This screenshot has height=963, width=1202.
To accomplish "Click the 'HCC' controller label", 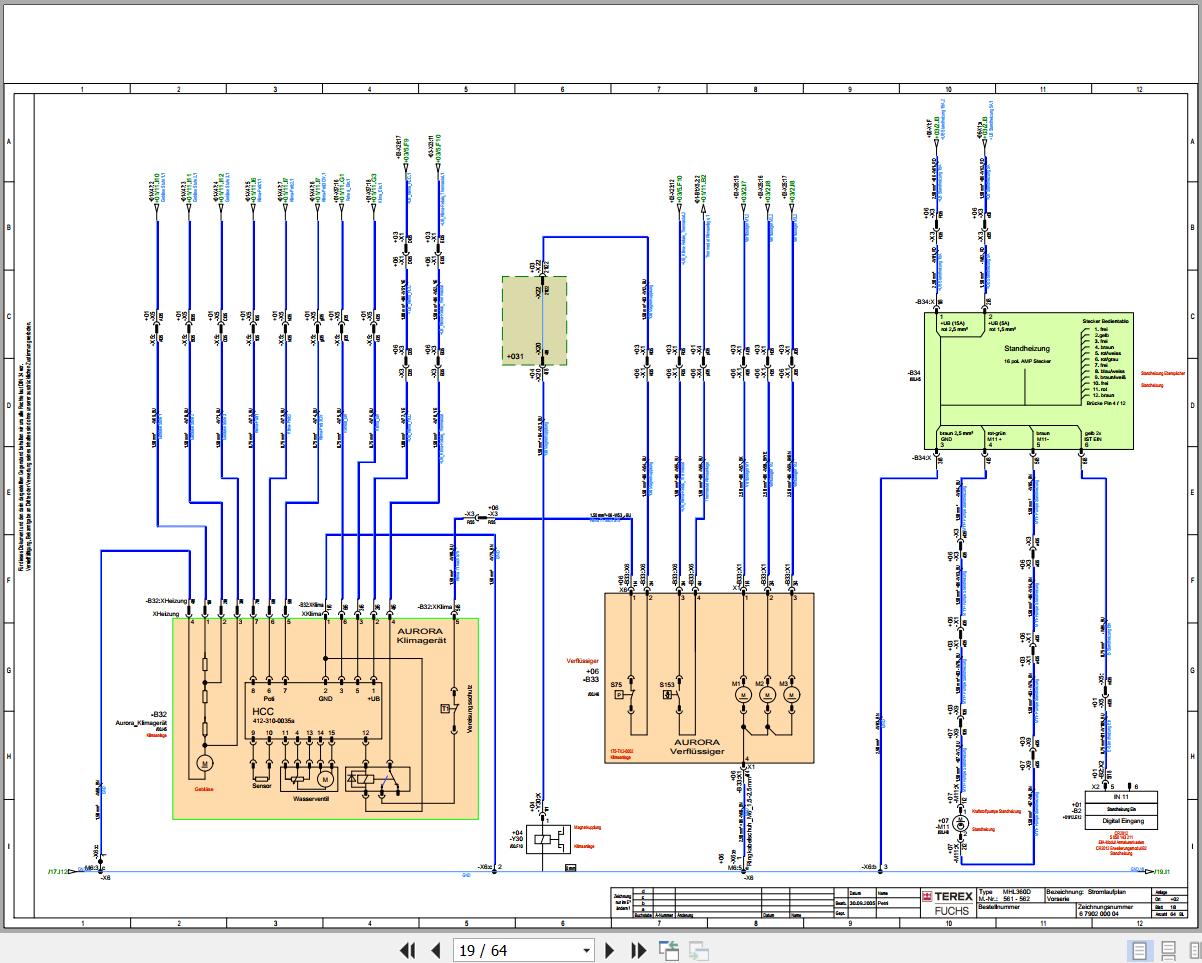I will point(262,713).
